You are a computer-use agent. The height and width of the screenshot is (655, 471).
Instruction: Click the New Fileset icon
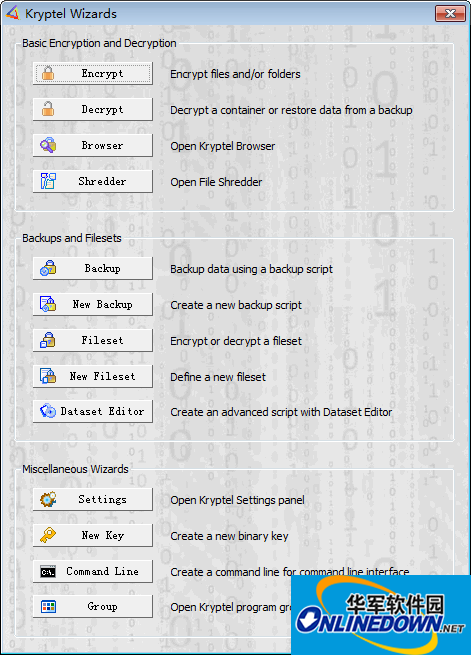pyautogui.click(x=48, y=376)
